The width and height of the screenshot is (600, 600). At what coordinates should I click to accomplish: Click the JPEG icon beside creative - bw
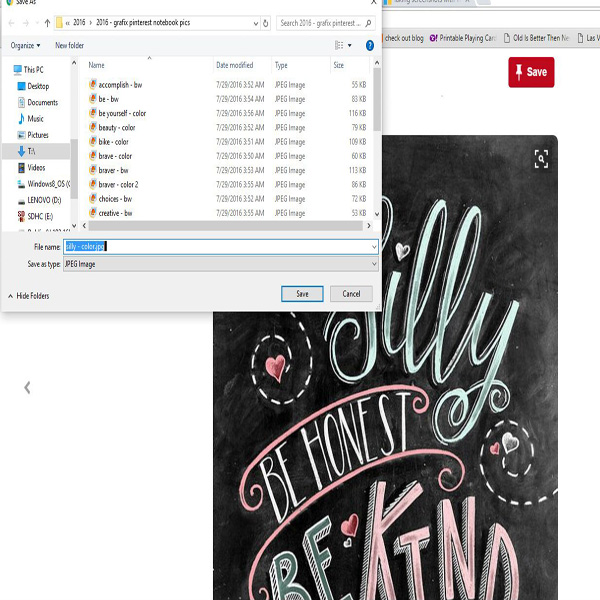[x=93, y=212]
